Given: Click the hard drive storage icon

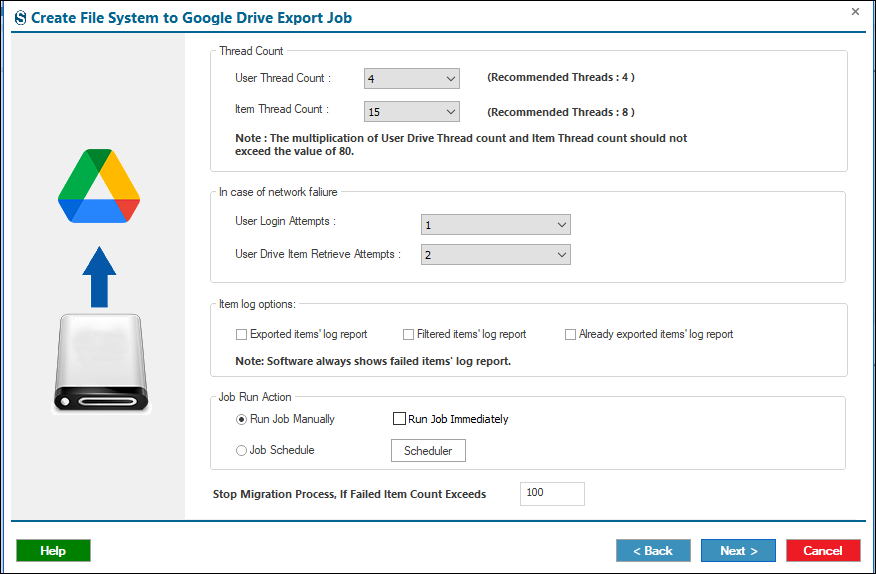Looking at the screenshot, I should click(x=101, y=363).
